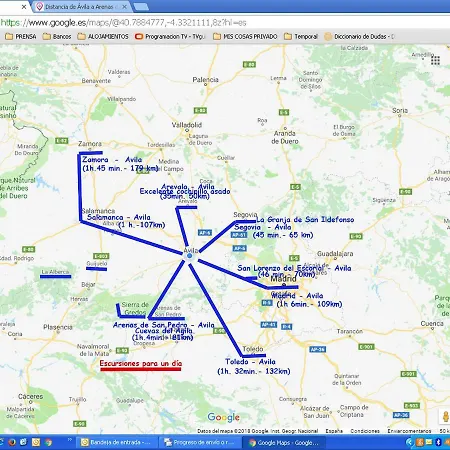Switch to Distancia de Ávila a Arenas tab
The image size is (450, 450).
point(81,7)
